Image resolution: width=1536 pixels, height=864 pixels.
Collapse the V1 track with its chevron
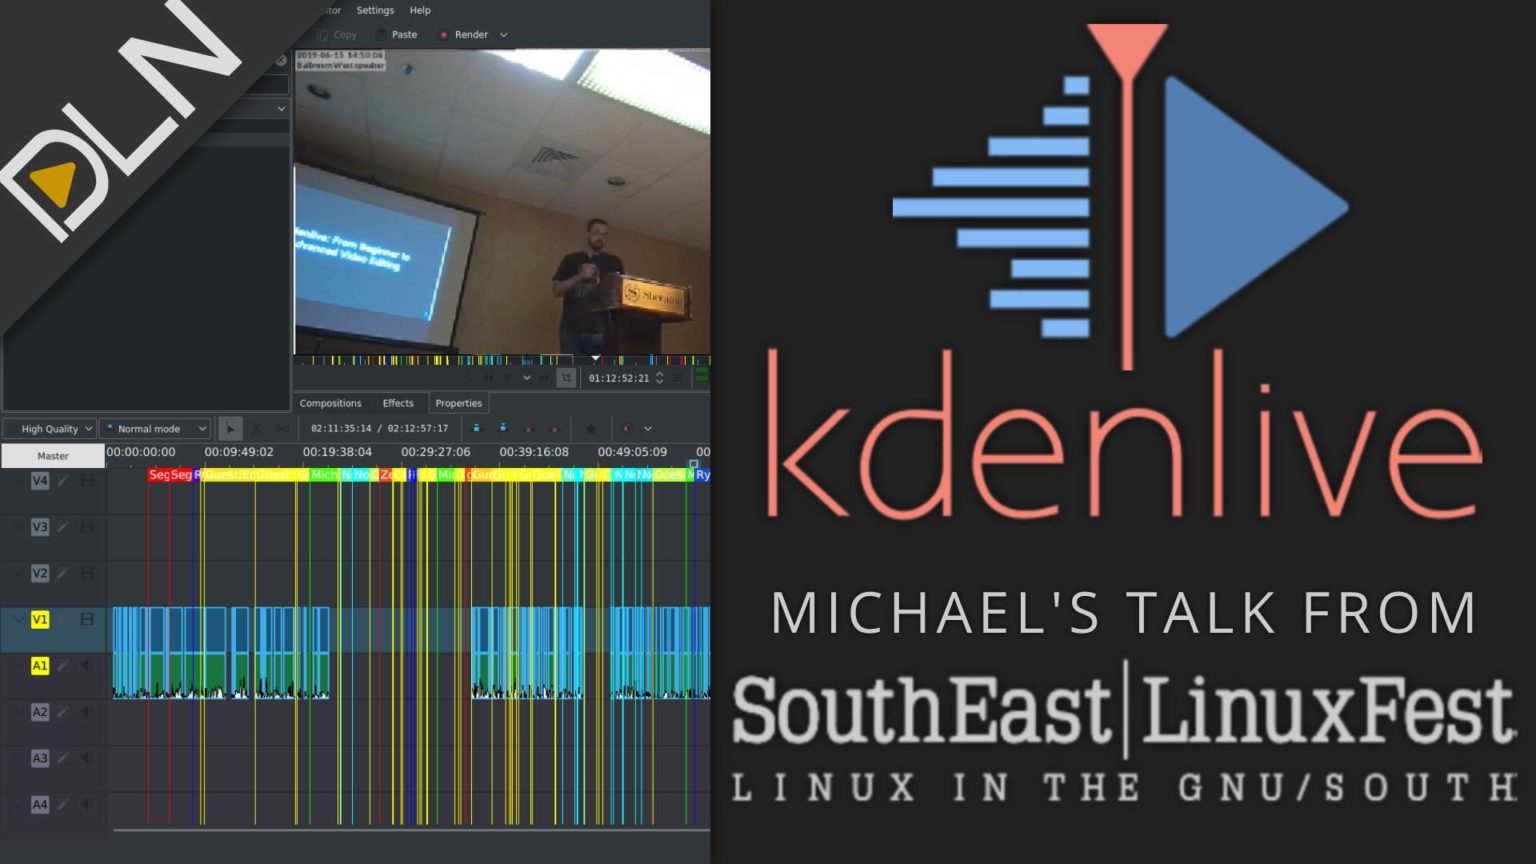point(18,619)
